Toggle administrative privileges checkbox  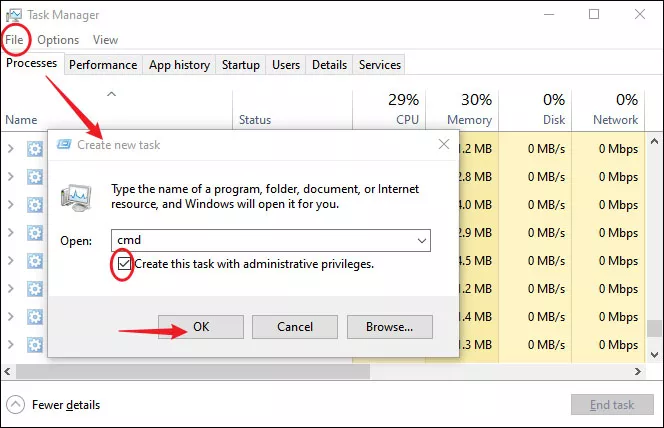124,264
